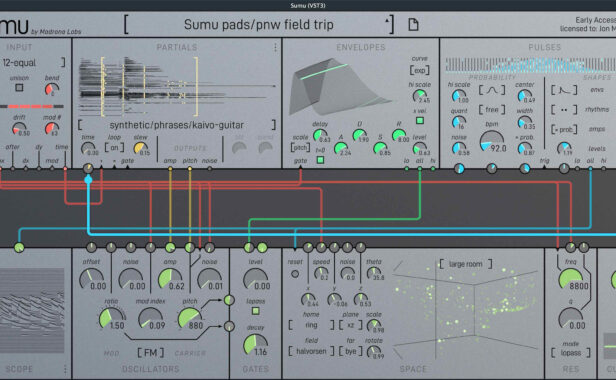The width and height of the screenshot is (616, 380).
Task: Click the blue patch cable node
Action: click(x=88, y=180)
